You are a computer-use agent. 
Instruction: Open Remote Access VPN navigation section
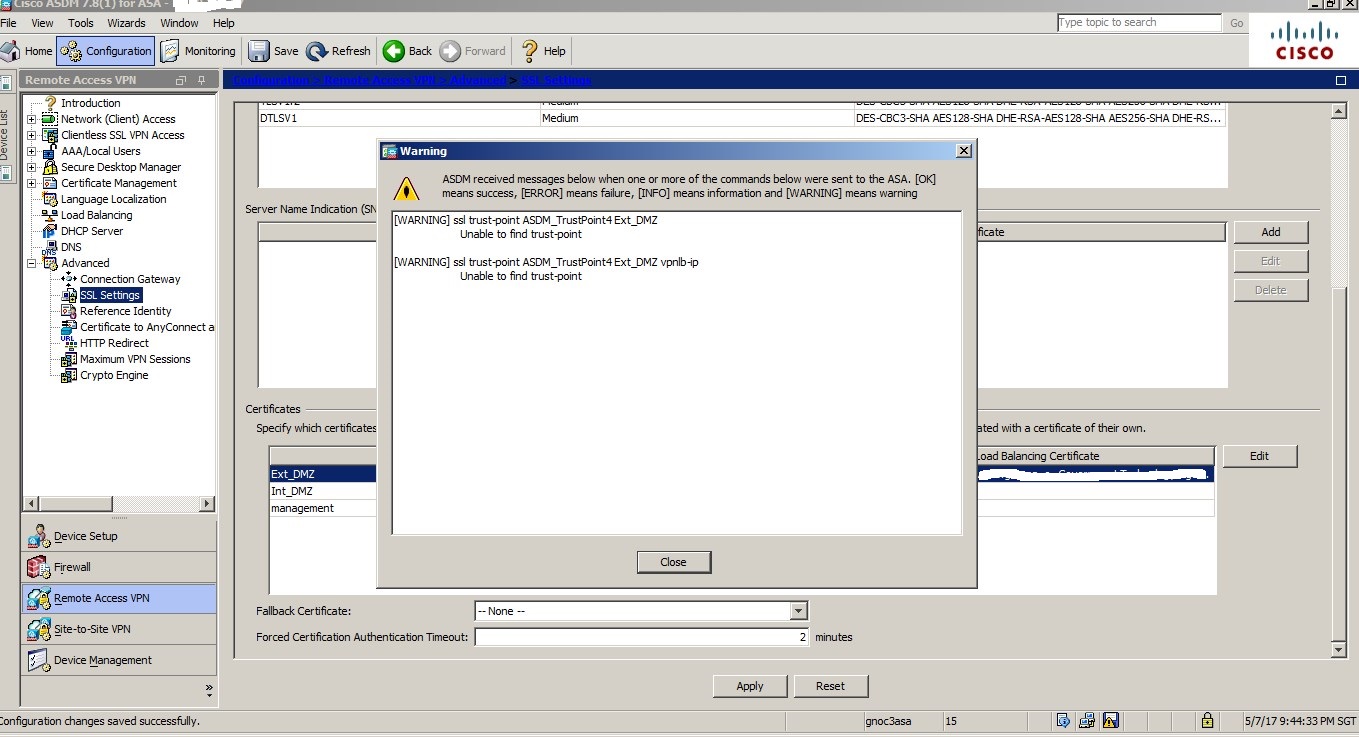coord(118,598)
